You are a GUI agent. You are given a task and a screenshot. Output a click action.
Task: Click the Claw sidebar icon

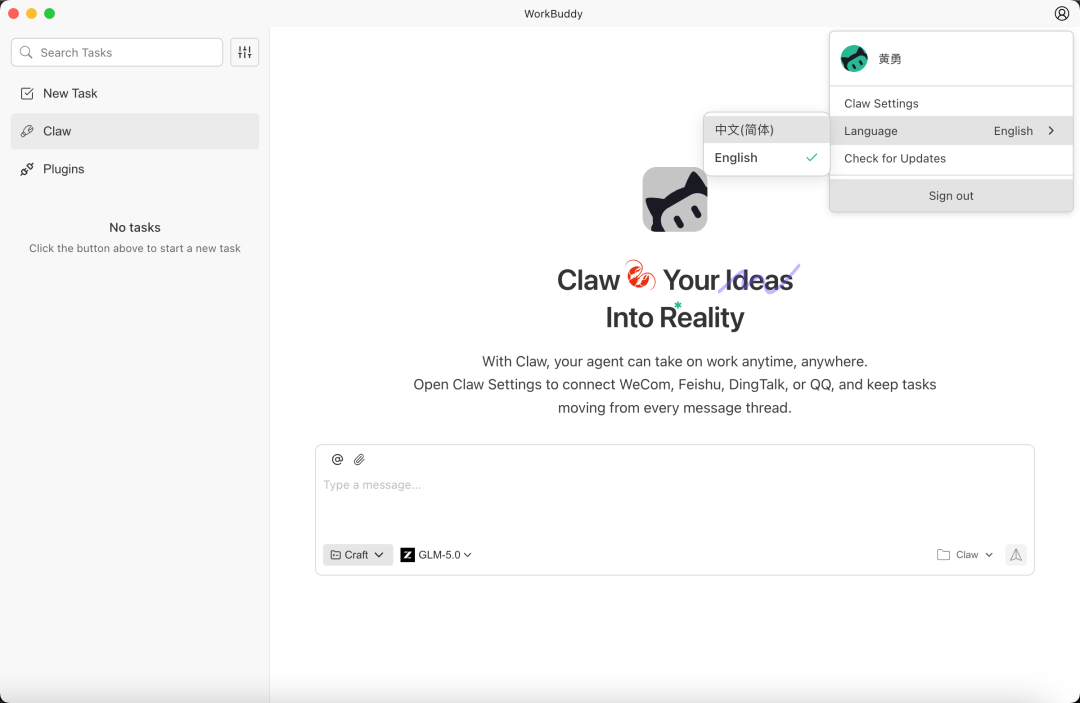pyautogui.click(x=27, y=132)
